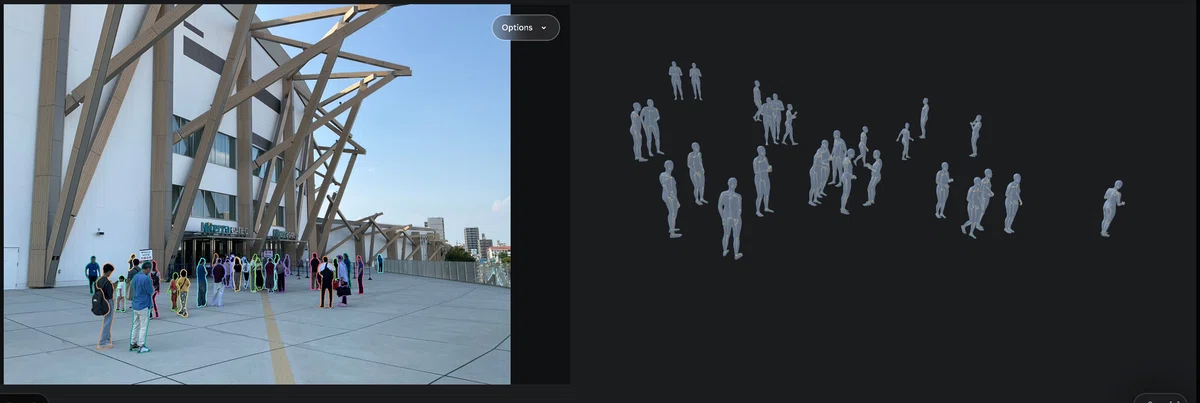Click the stadium building sign above the entrance
Screen dimensions: 1200x403
[223, 229]
